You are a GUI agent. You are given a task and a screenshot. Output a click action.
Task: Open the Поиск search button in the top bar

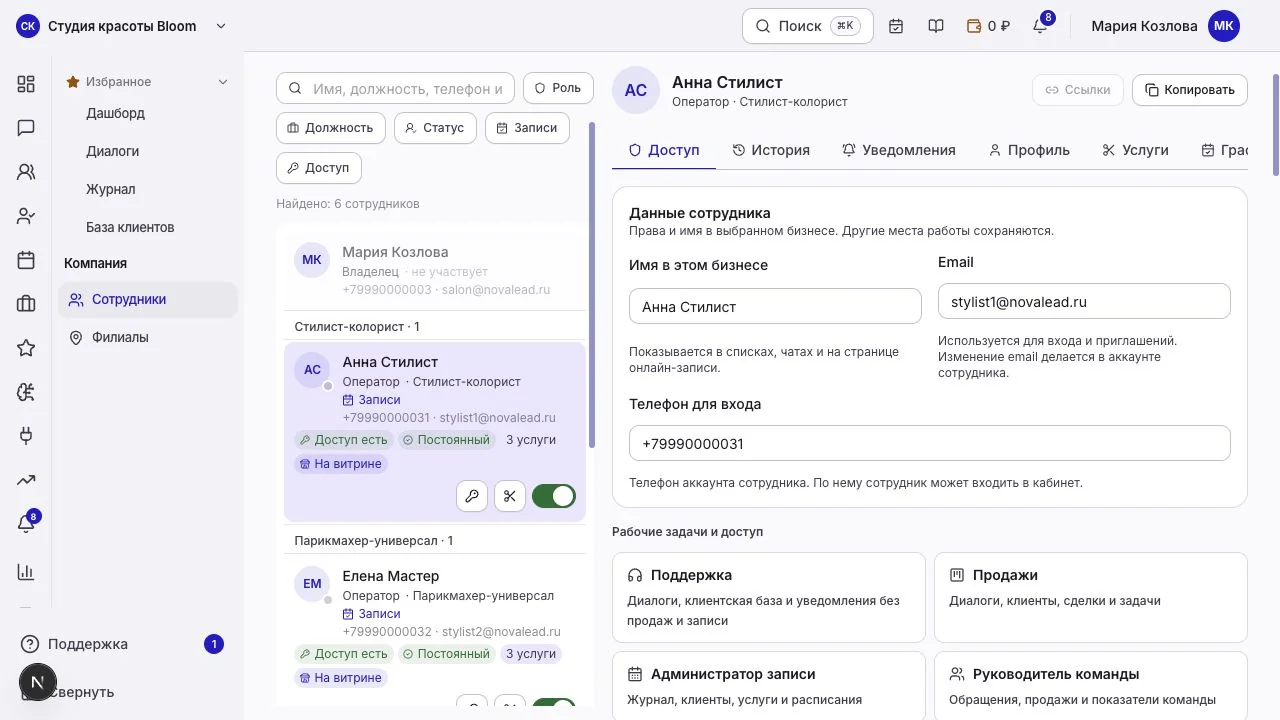(808, 26)
